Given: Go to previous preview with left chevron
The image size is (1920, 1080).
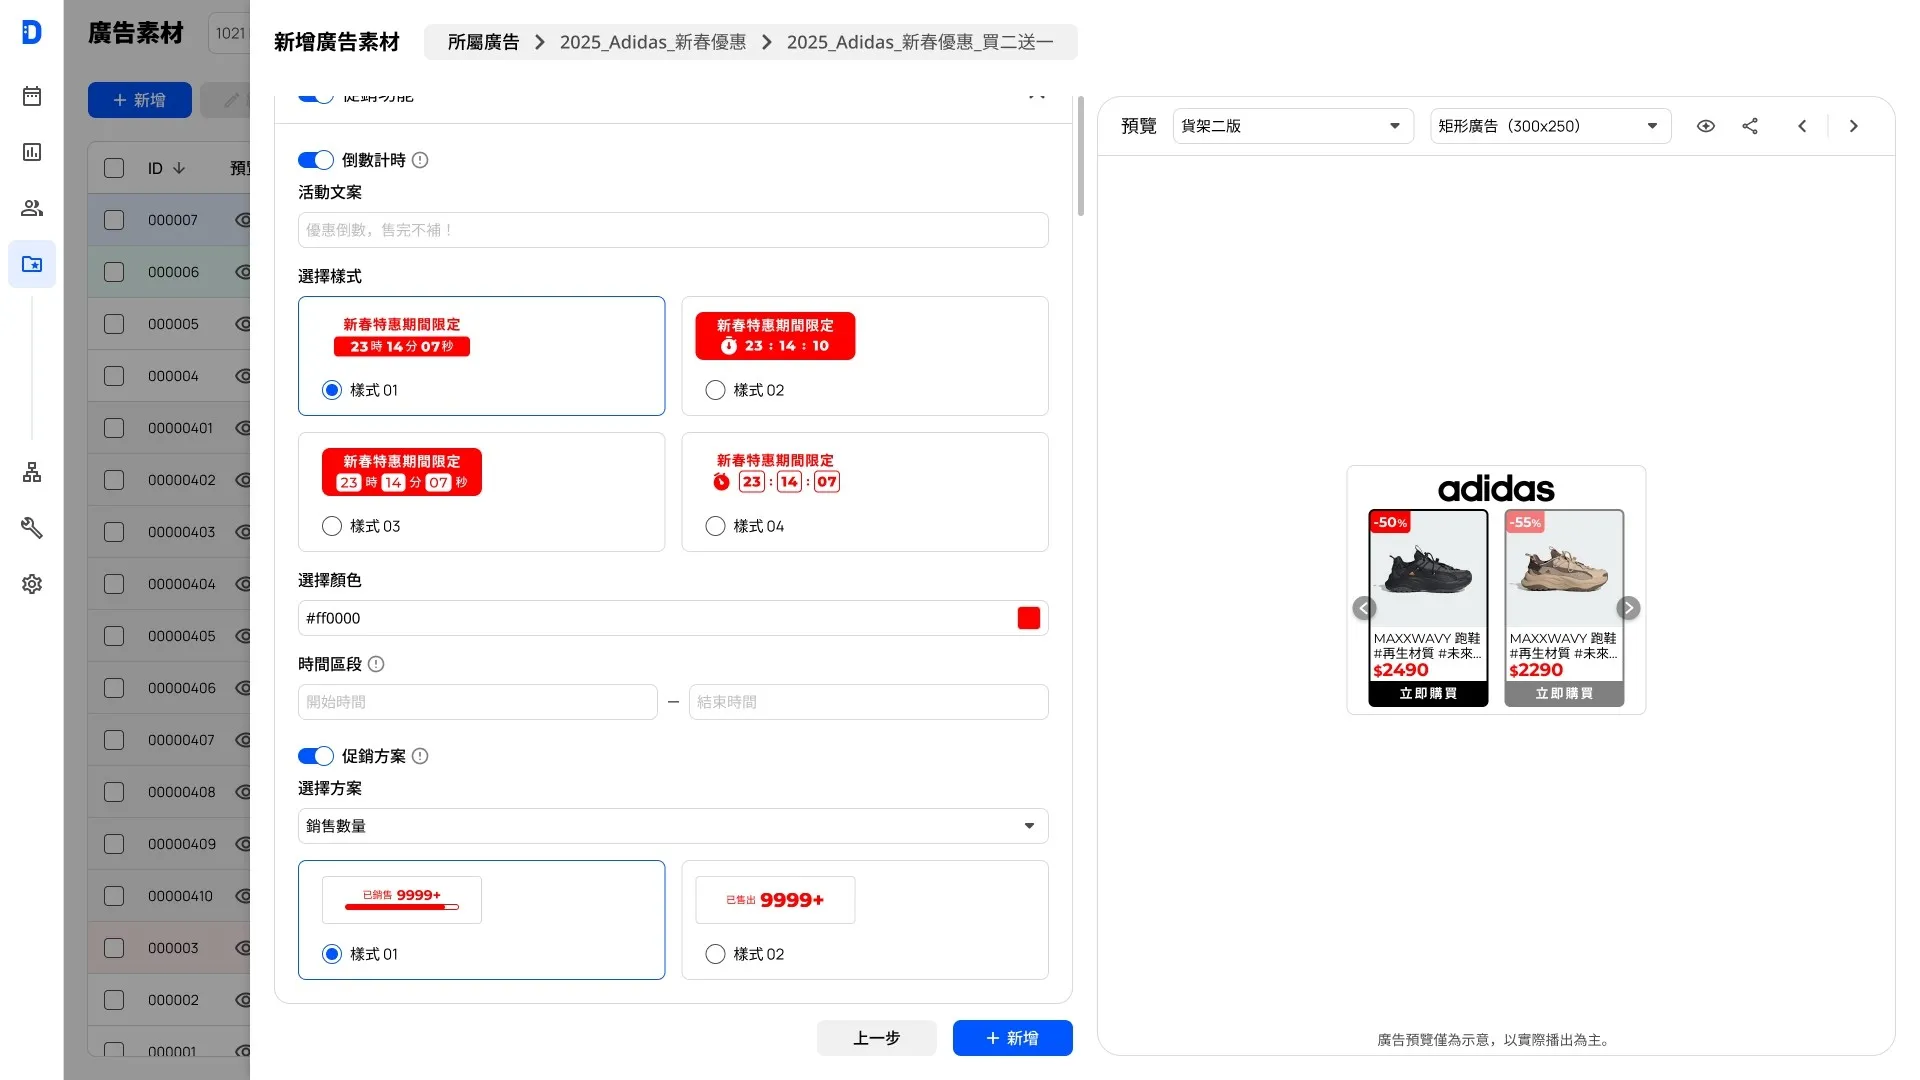Looking at the screenshot, I should coord(1802,126).
